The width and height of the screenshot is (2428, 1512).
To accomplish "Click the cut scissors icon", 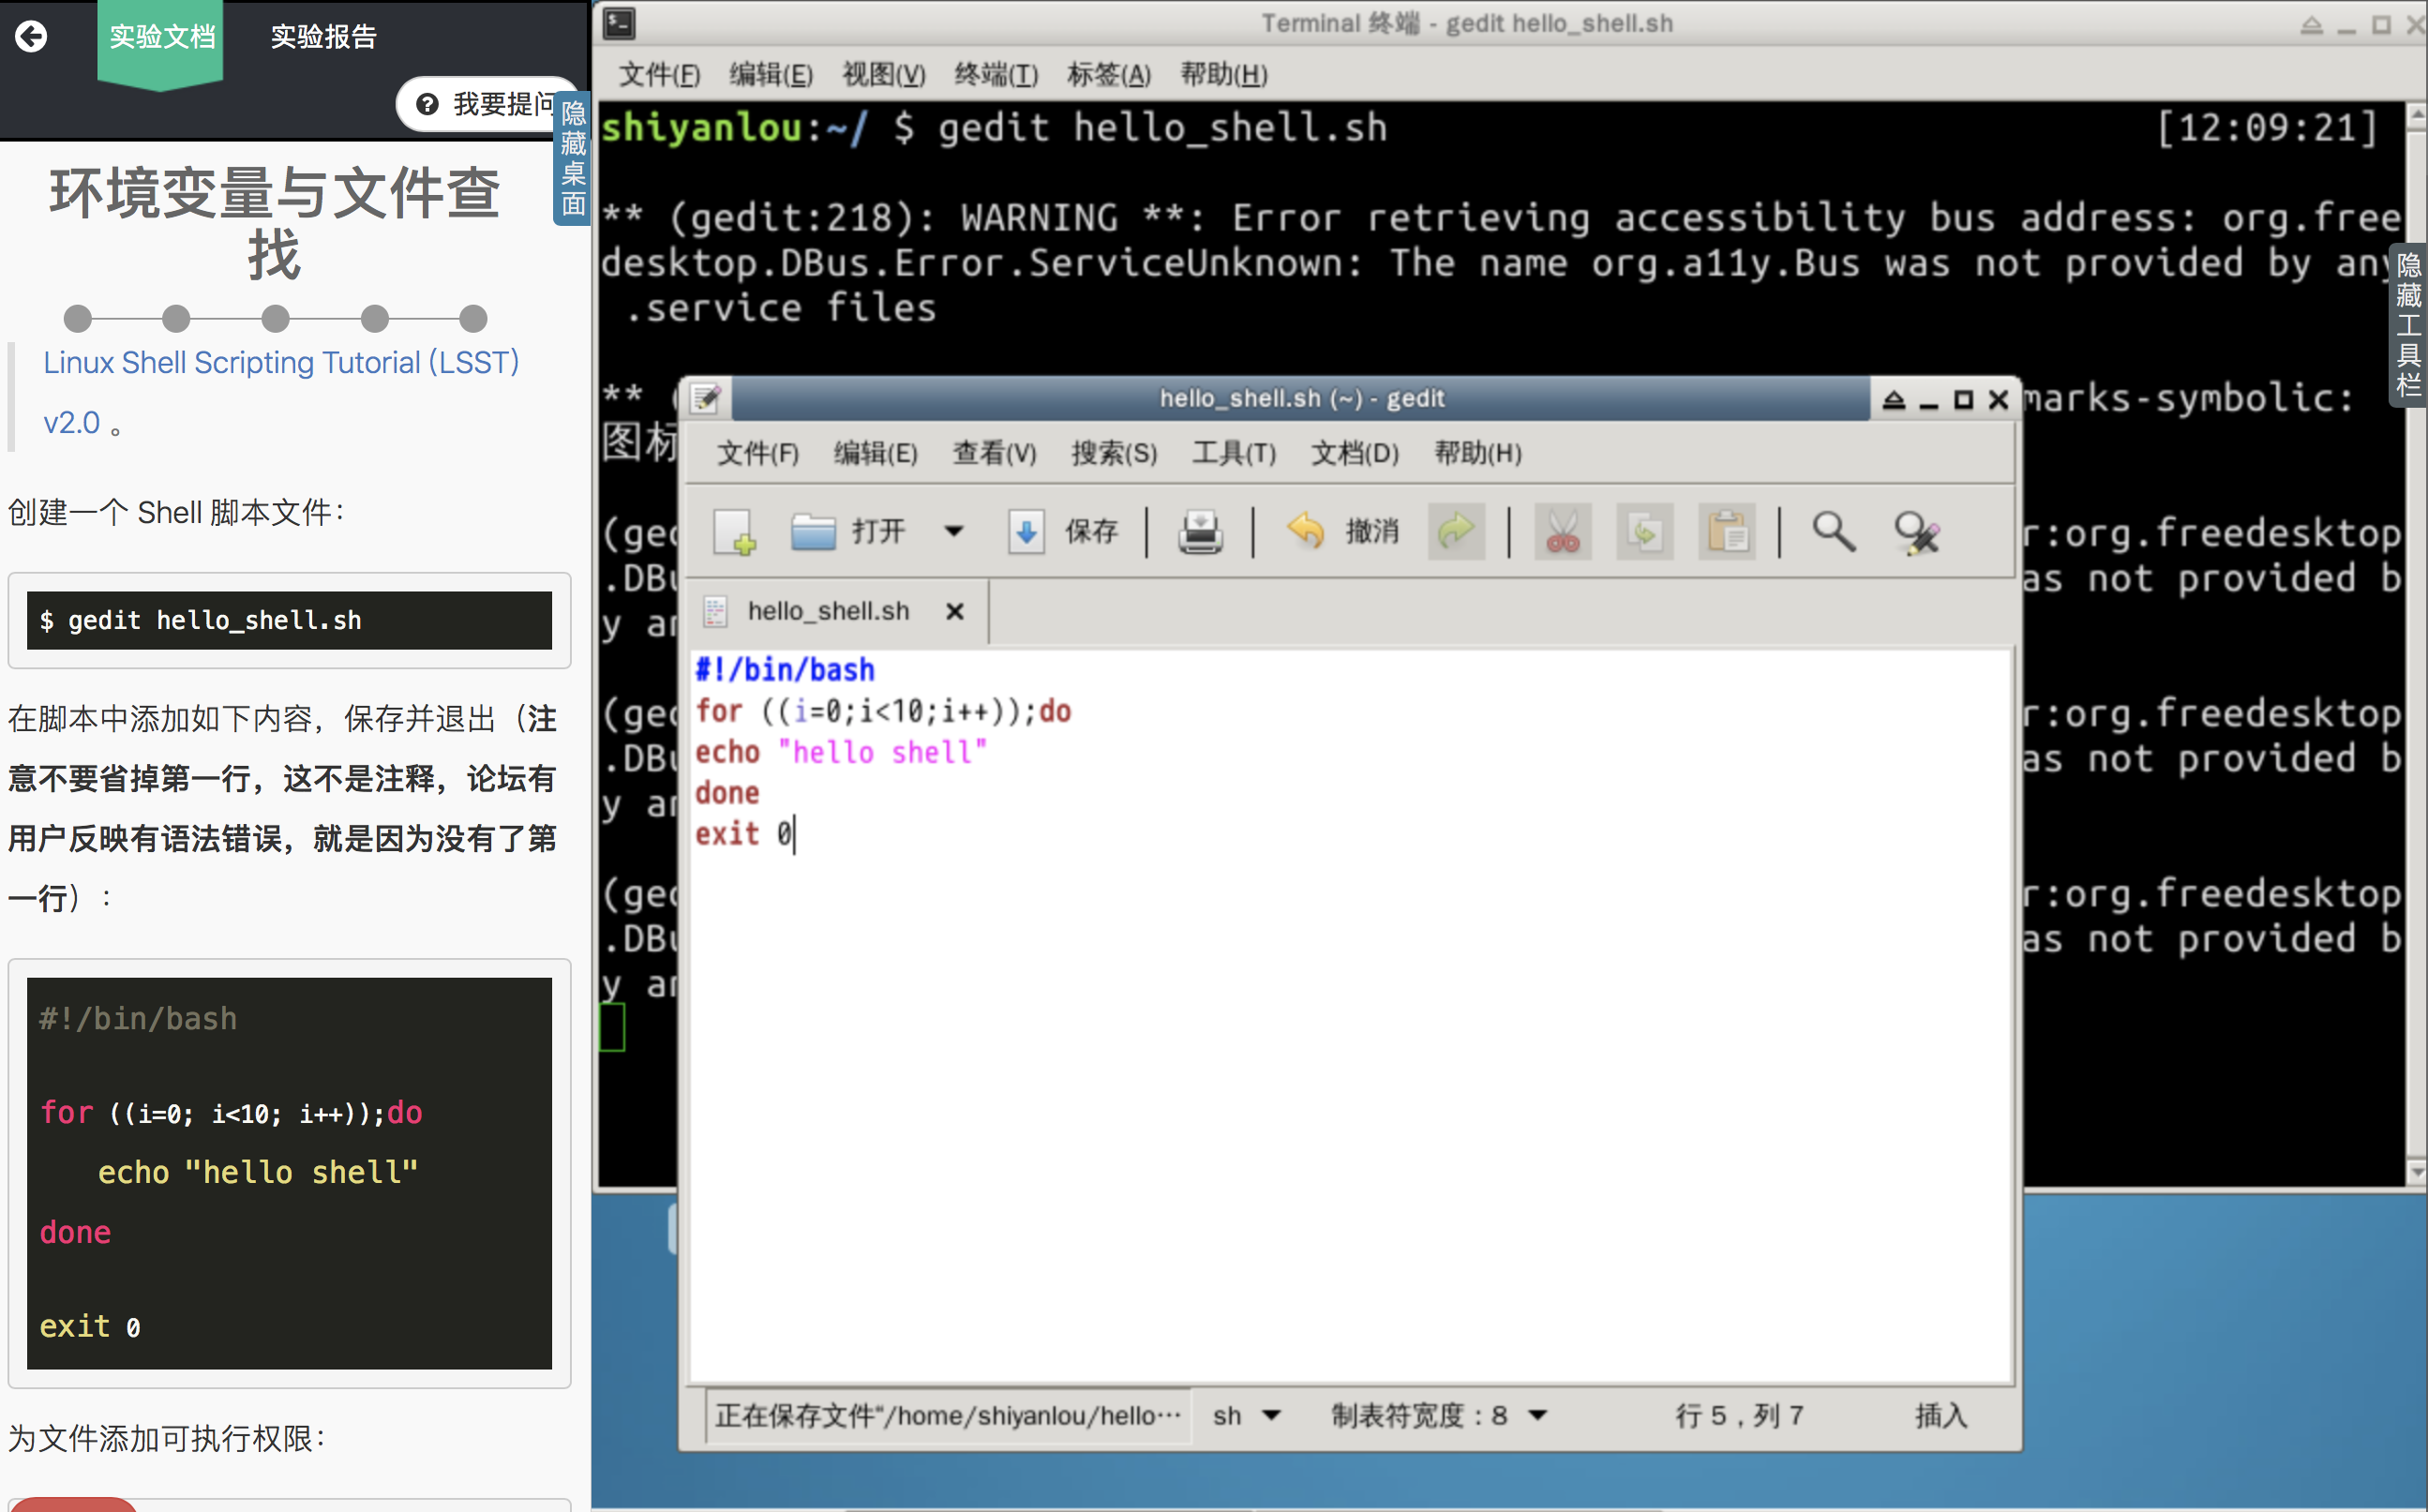I will tap(1562, 531).
